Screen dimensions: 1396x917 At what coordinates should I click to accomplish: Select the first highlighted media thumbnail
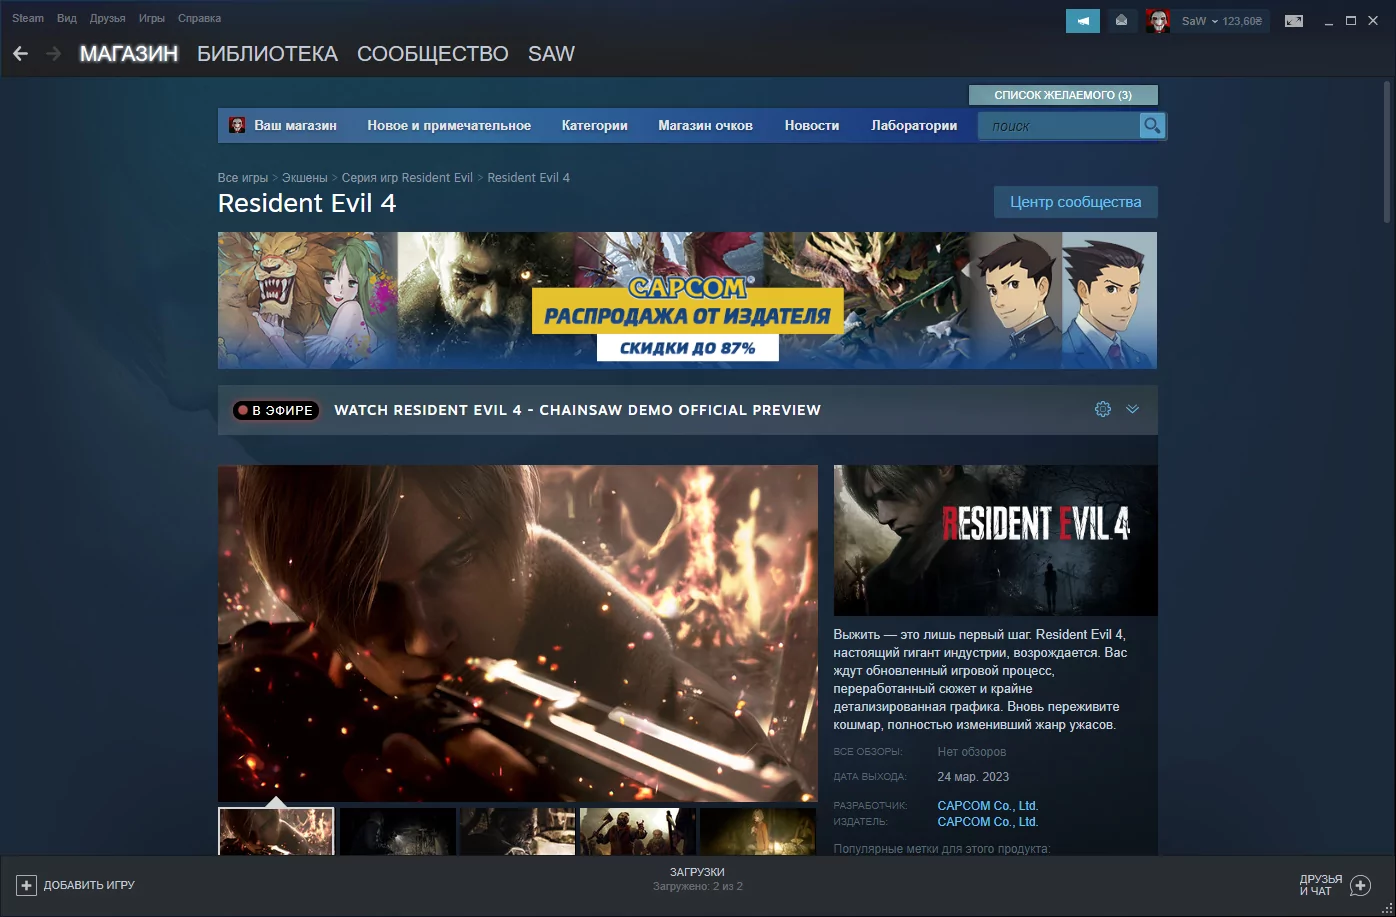(276, 832)
